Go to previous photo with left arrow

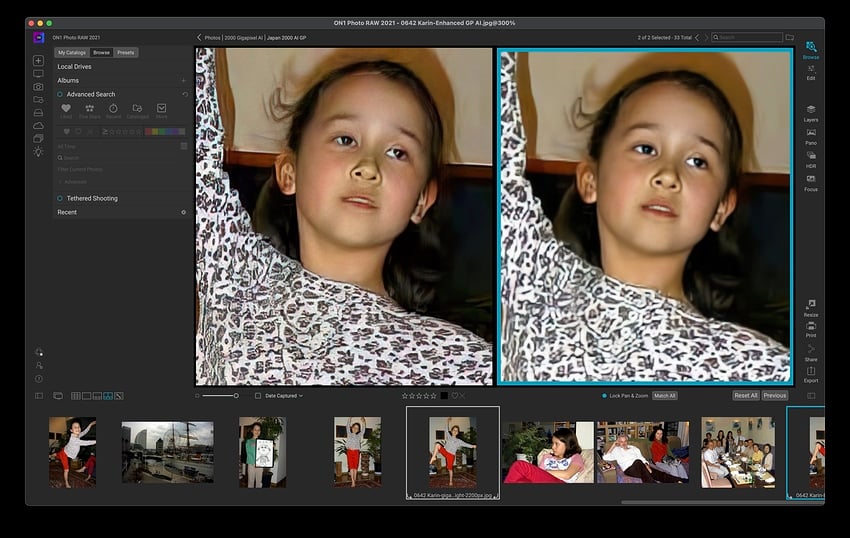tap(697, 37)
